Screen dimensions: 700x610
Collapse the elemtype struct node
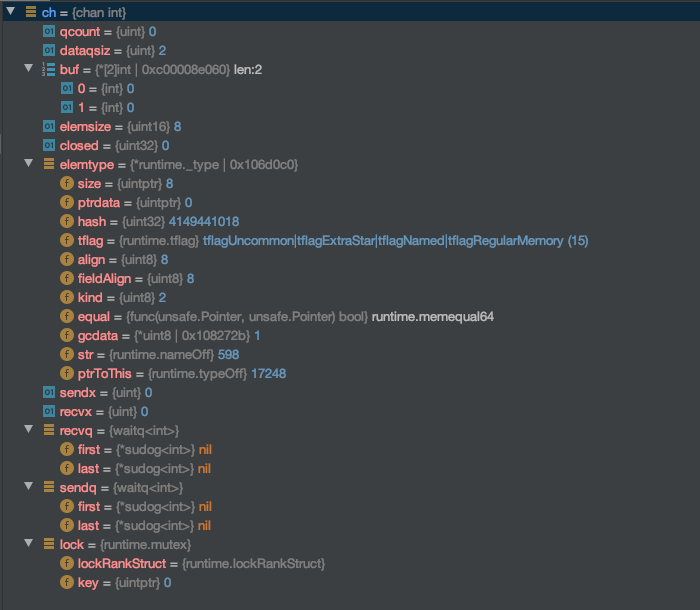coord(29,164)
